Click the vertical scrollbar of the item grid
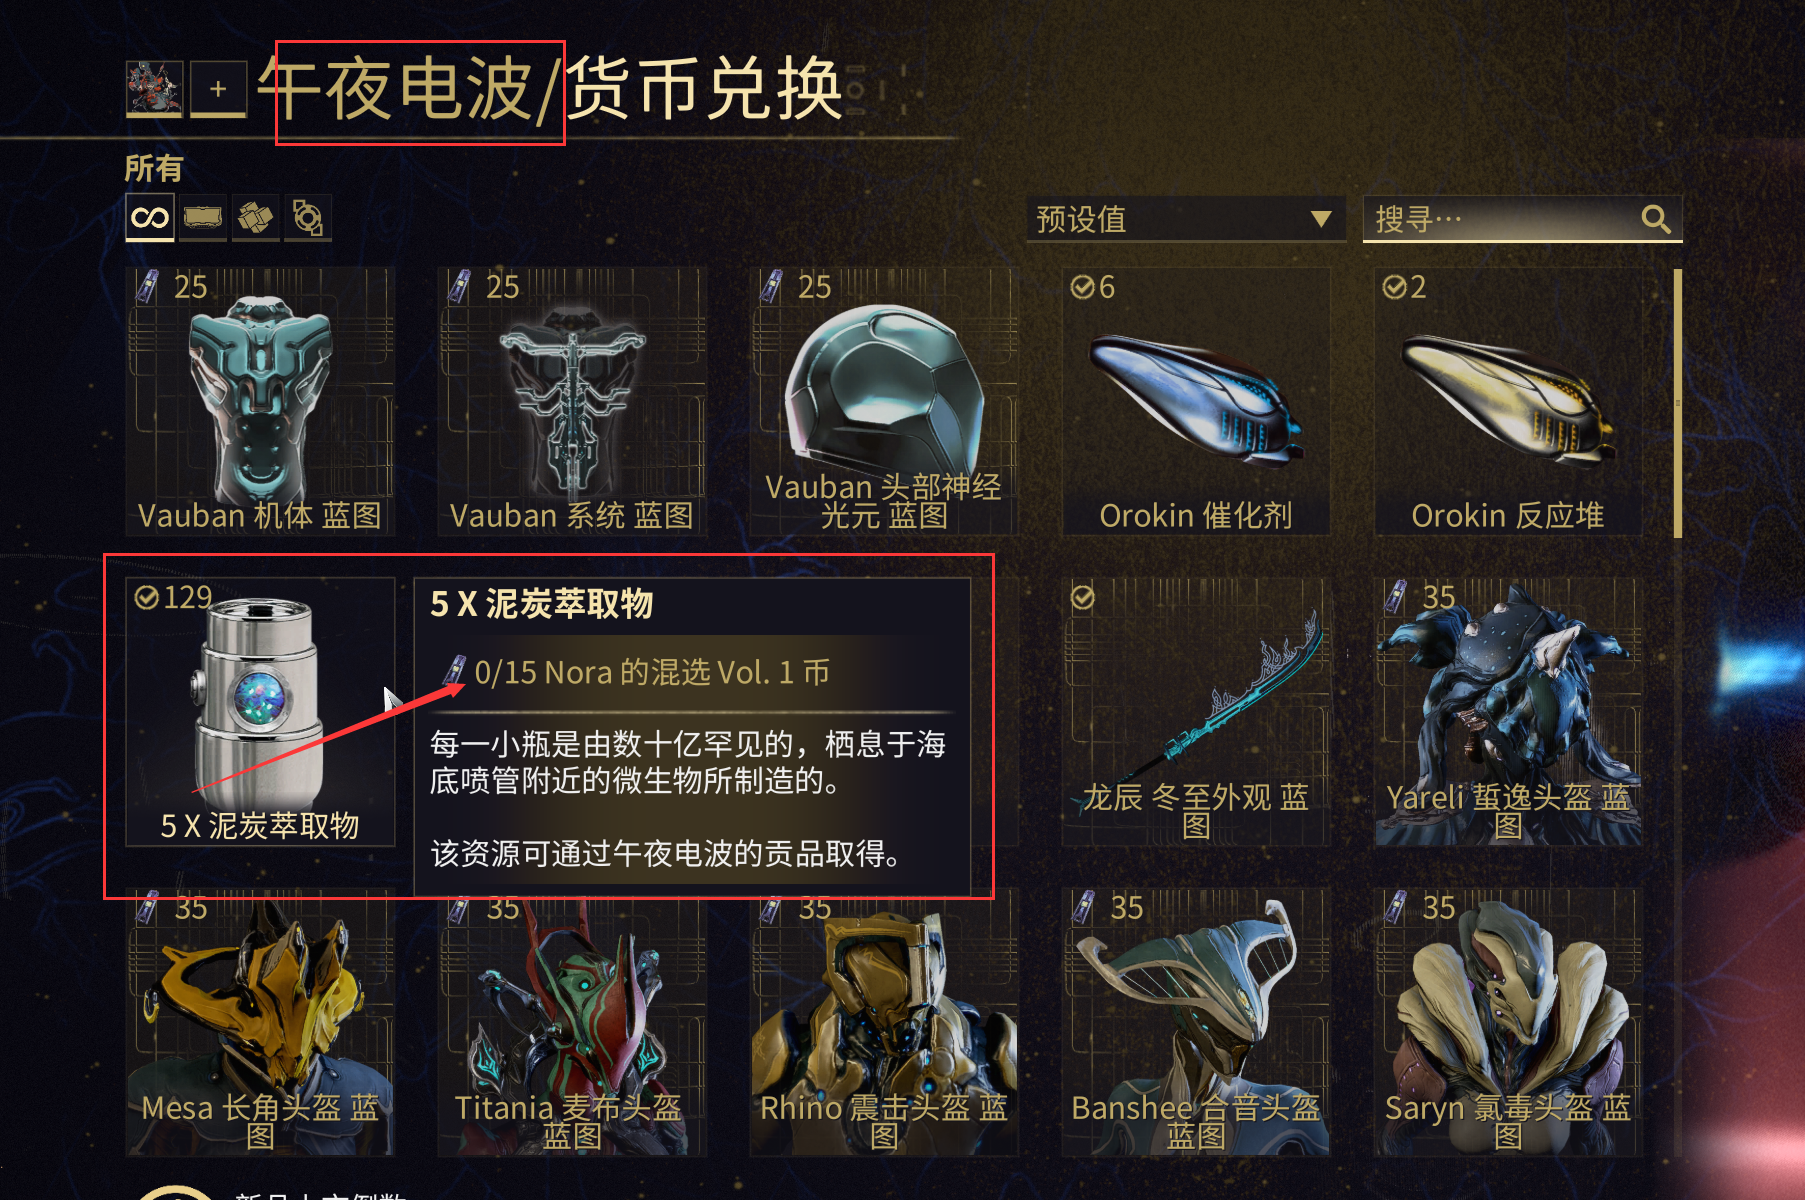Viewport: 1805px width, 1200px height. pos(1678,403)
